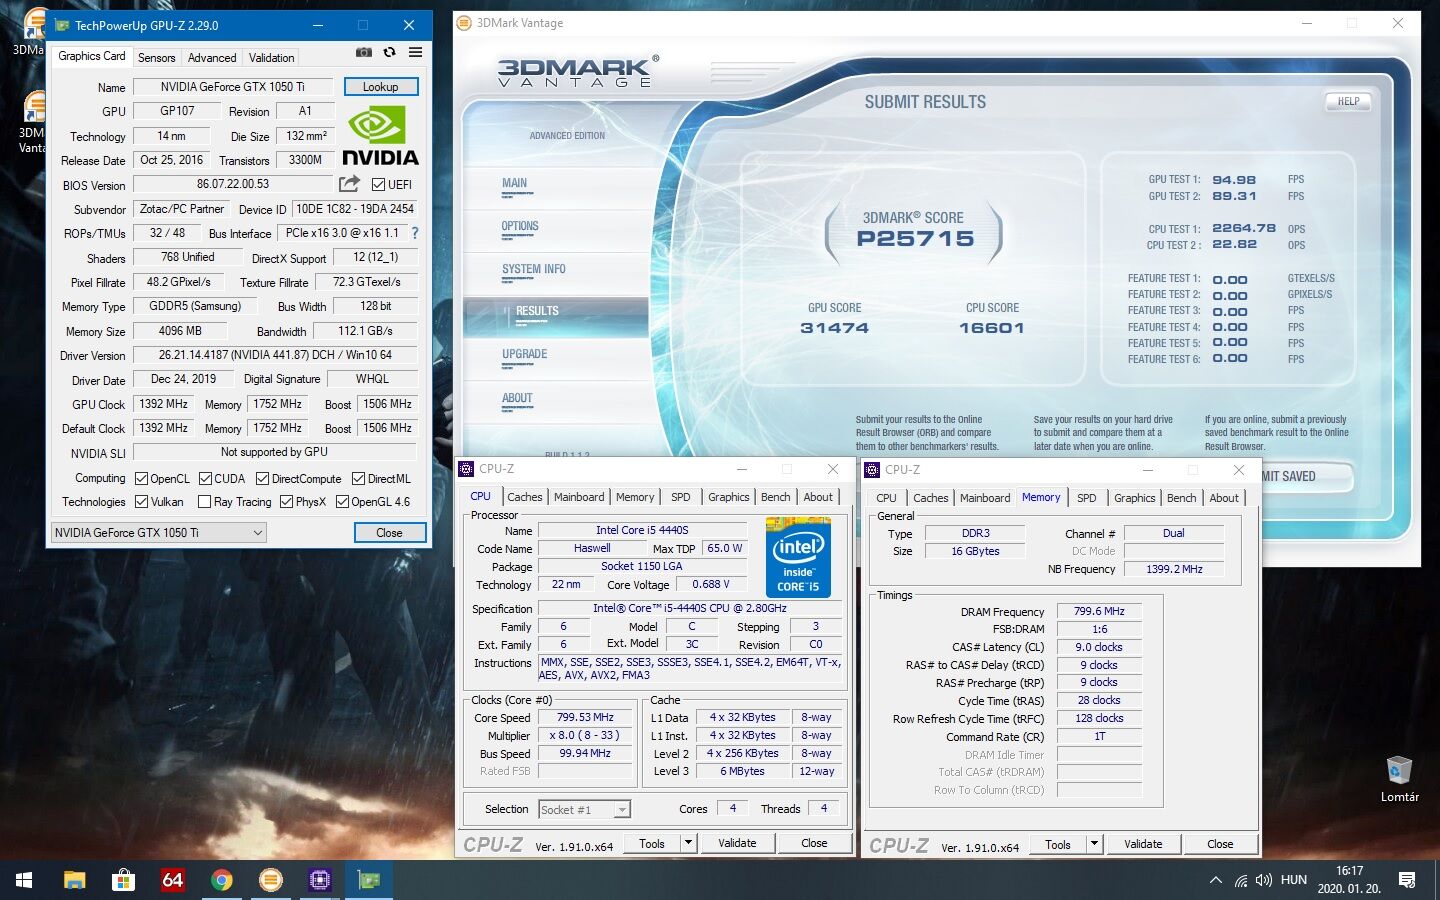The height and width of the screenshot is (900, 1440).
Task: Click the GPU Name field in GPU-Z
Action: 233,87
